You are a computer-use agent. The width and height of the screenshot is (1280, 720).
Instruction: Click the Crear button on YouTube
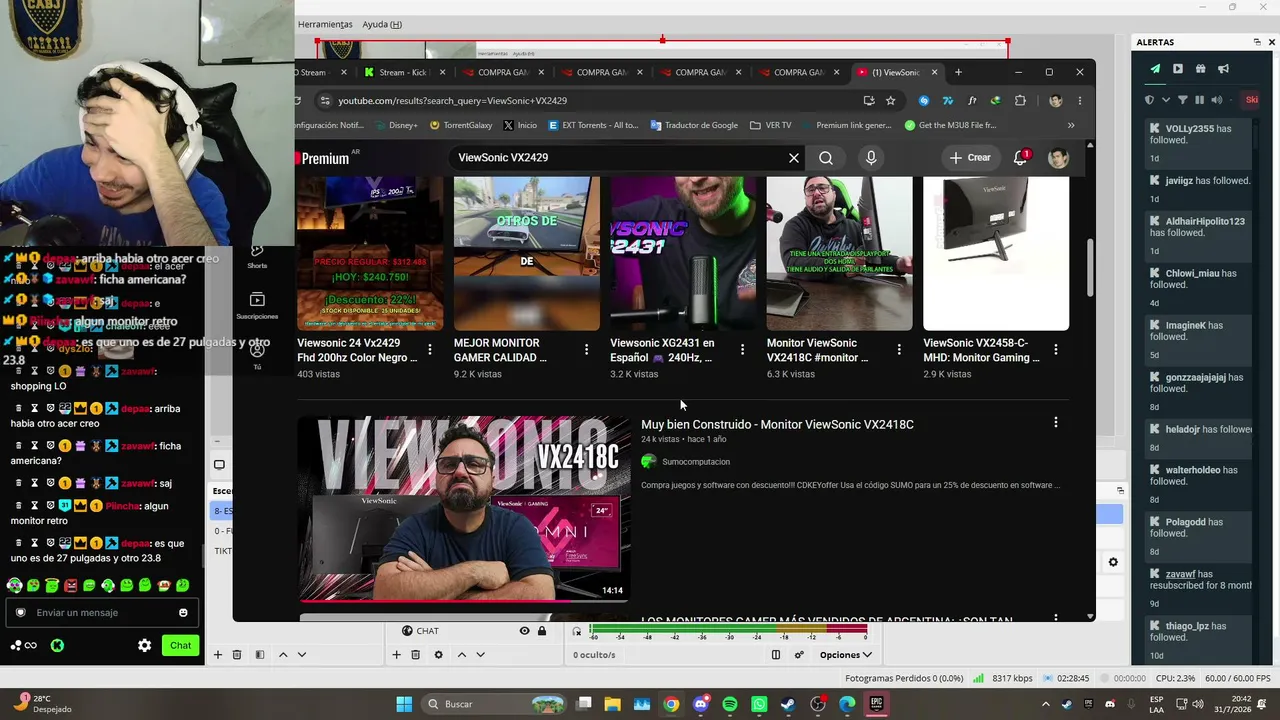click(970, 158)
